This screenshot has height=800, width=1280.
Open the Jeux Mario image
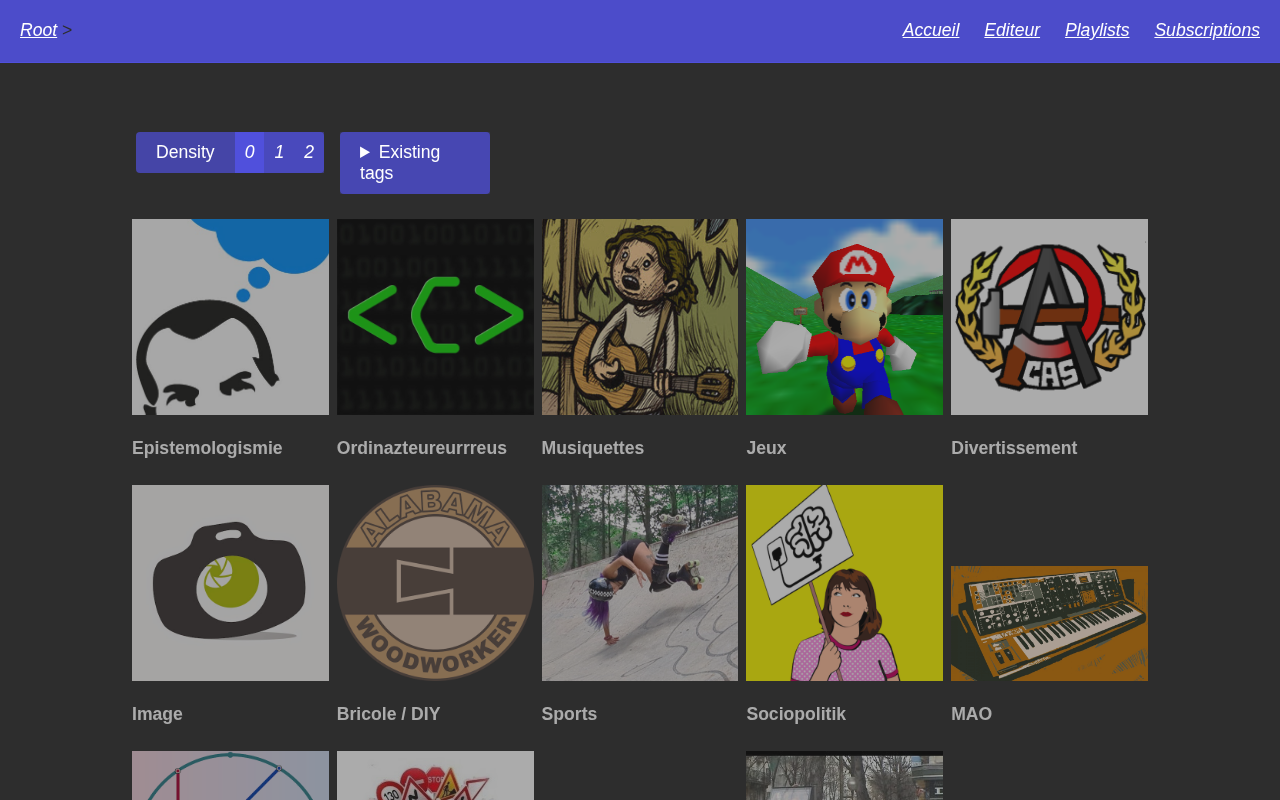coord(844,317)
